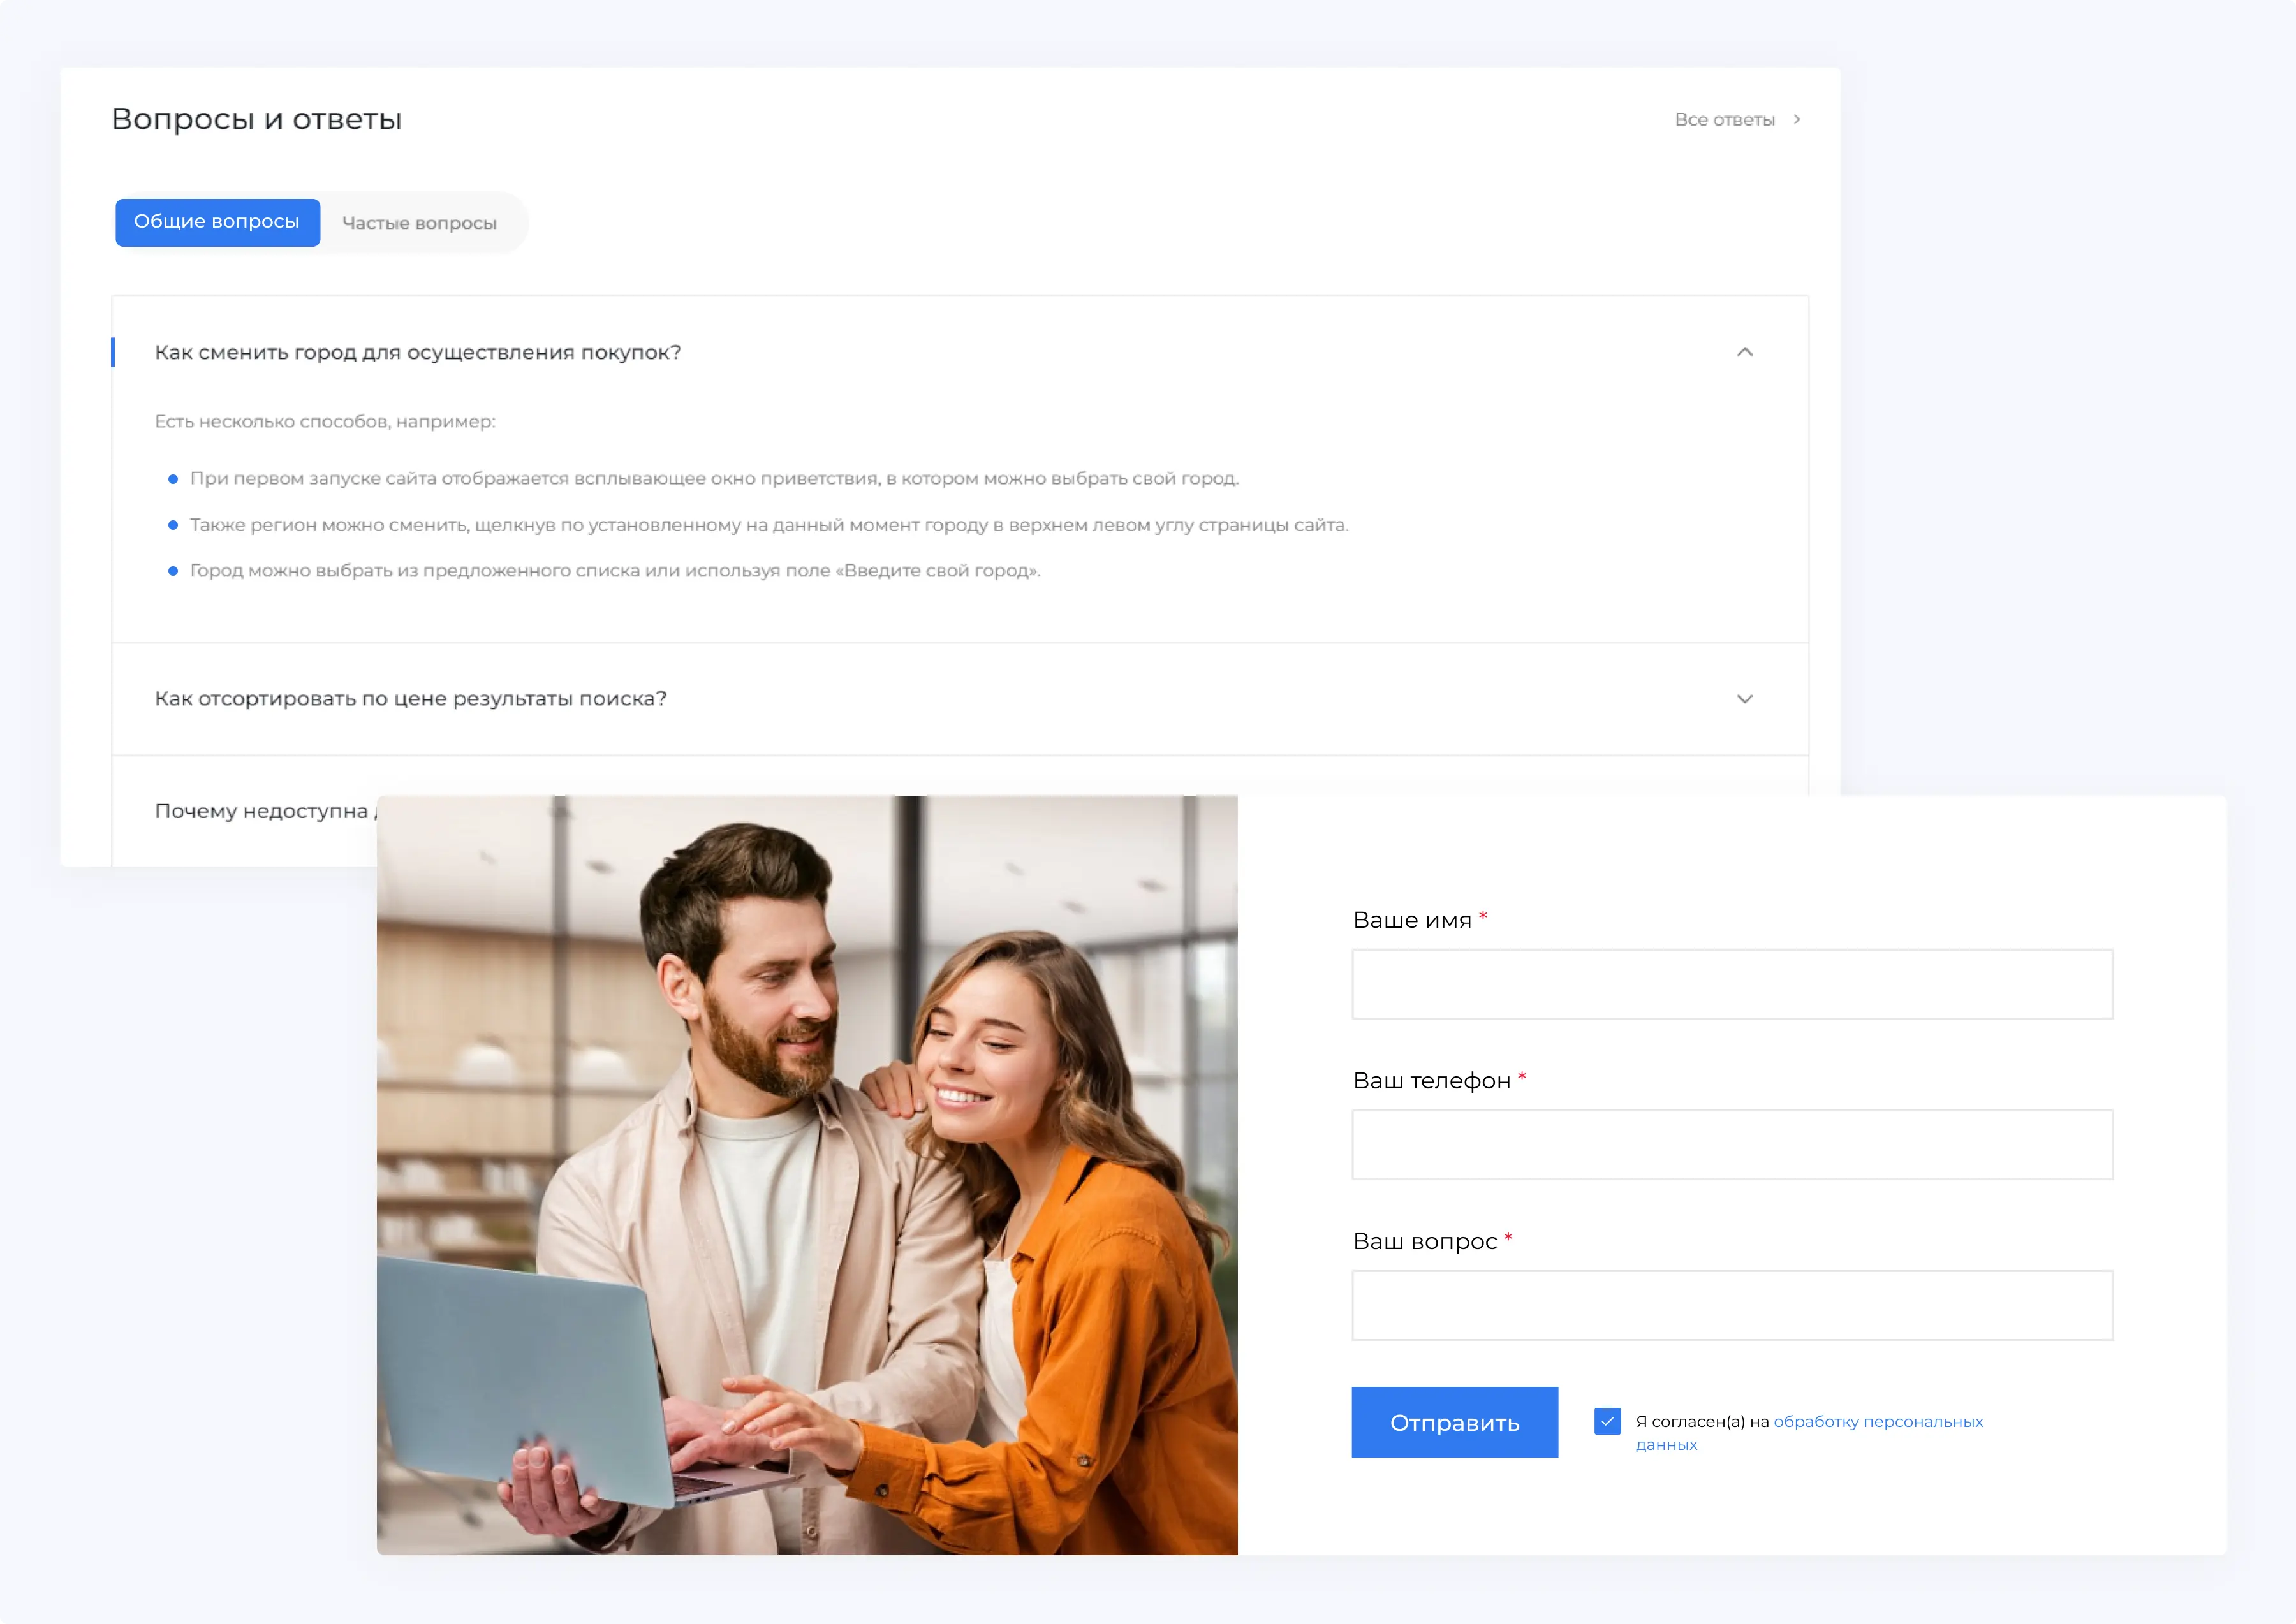Click the question Как отсортировать по цене результаты поиска
Image resolution: width=2296 pixels, height=1624 pixels.
pyautogui.click(x=410, y=699)
